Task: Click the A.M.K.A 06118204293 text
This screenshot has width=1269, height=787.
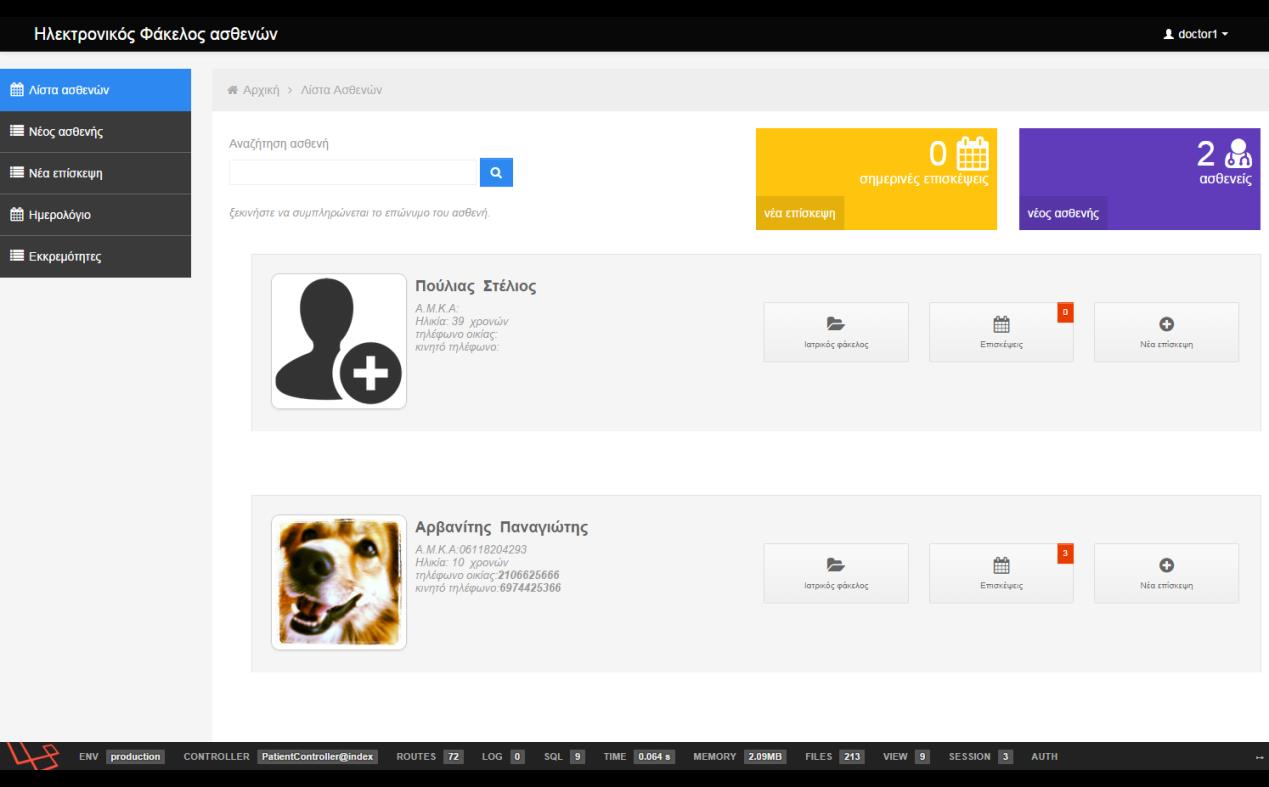Action: click(471, 550)
